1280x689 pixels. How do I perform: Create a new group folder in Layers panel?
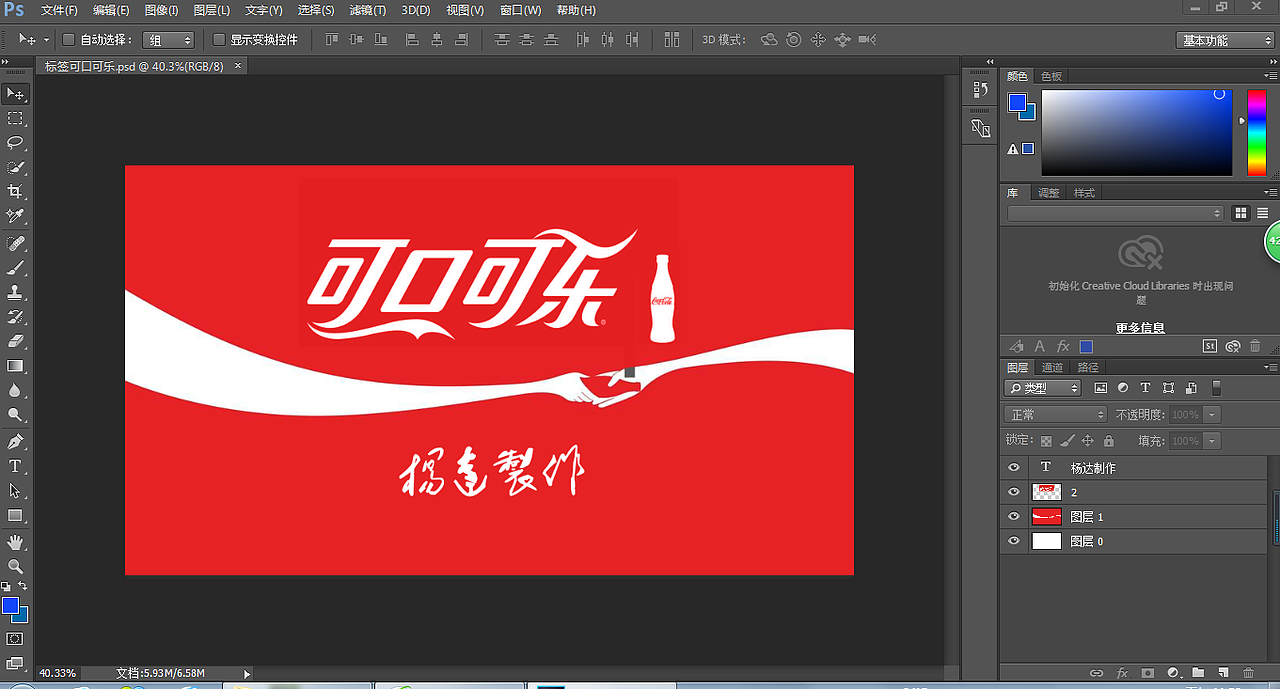point(1197,674)
